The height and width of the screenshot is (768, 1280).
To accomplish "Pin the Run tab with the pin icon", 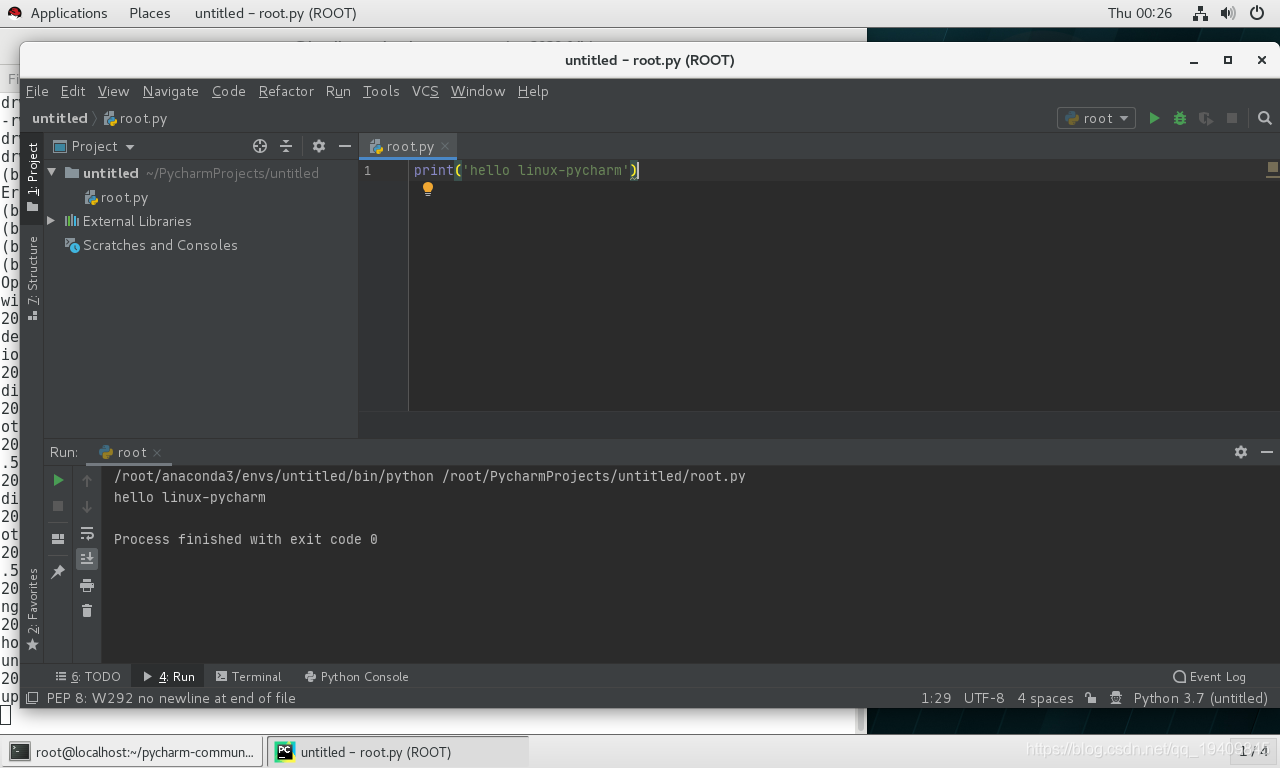I will (x=57, y=571).
